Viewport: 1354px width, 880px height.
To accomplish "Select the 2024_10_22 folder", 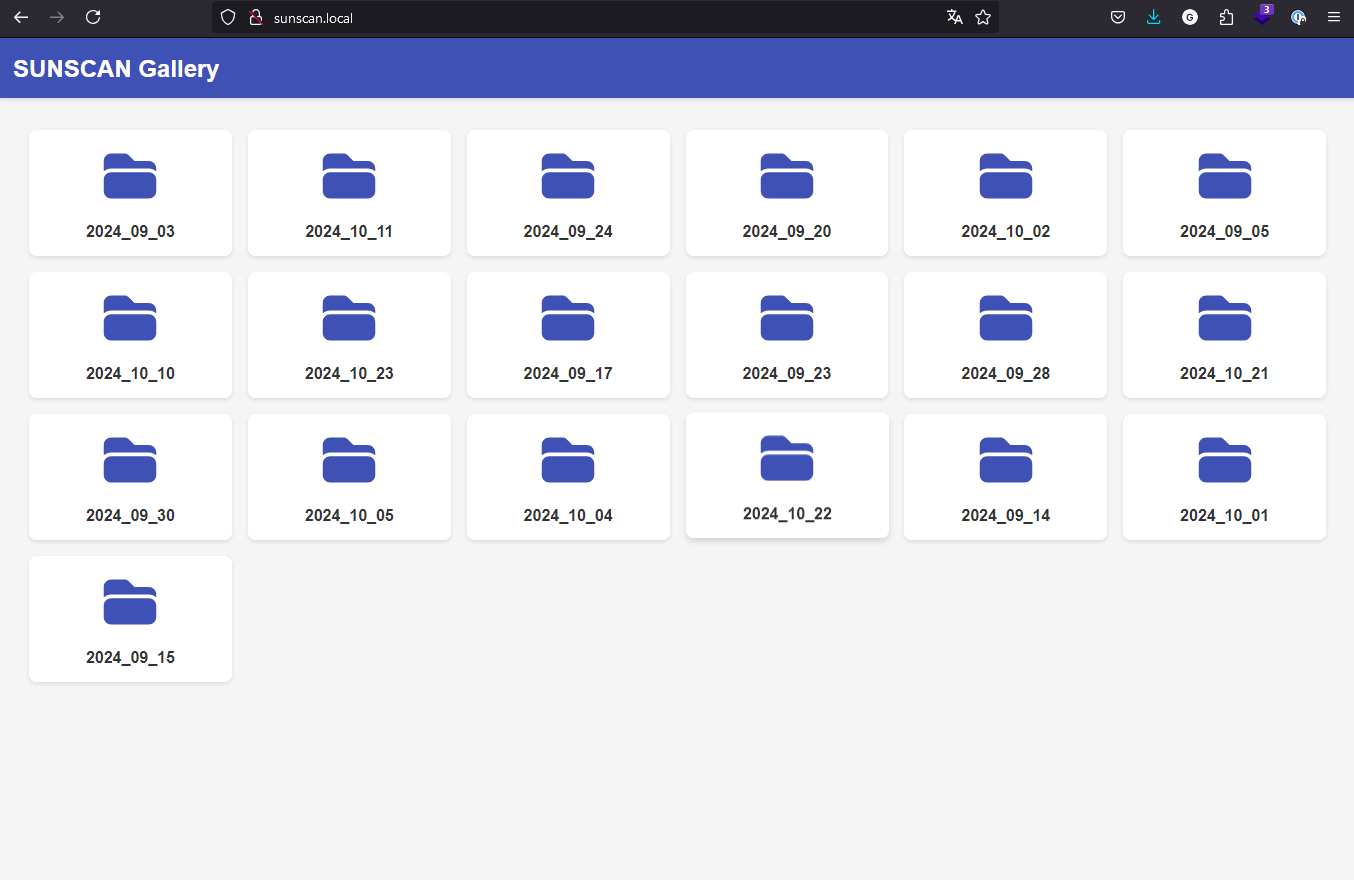I will (x=787, y=476).
